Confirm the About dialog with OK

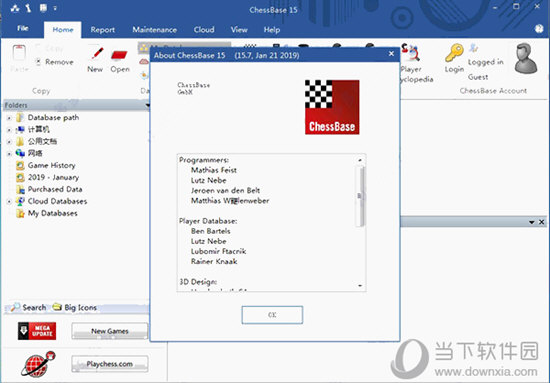point(272,315)
